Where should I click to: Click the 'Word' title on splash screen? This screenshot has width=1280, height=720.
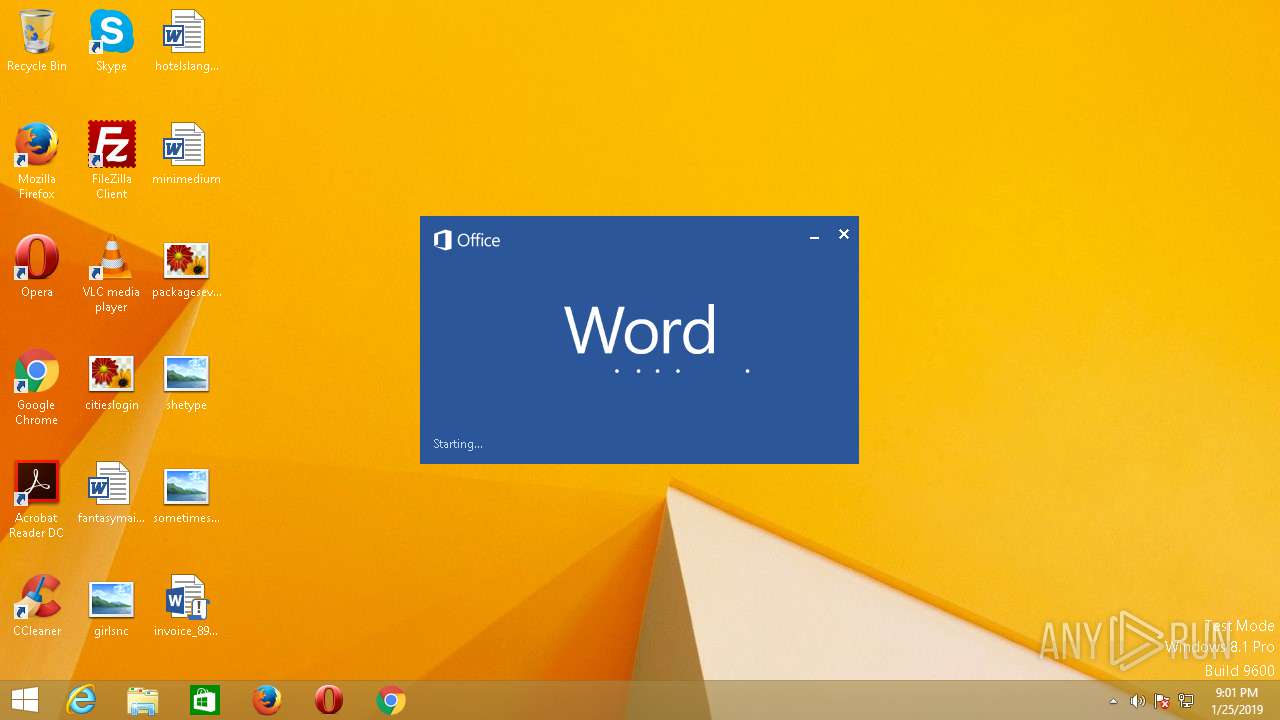tap(640, 330)
